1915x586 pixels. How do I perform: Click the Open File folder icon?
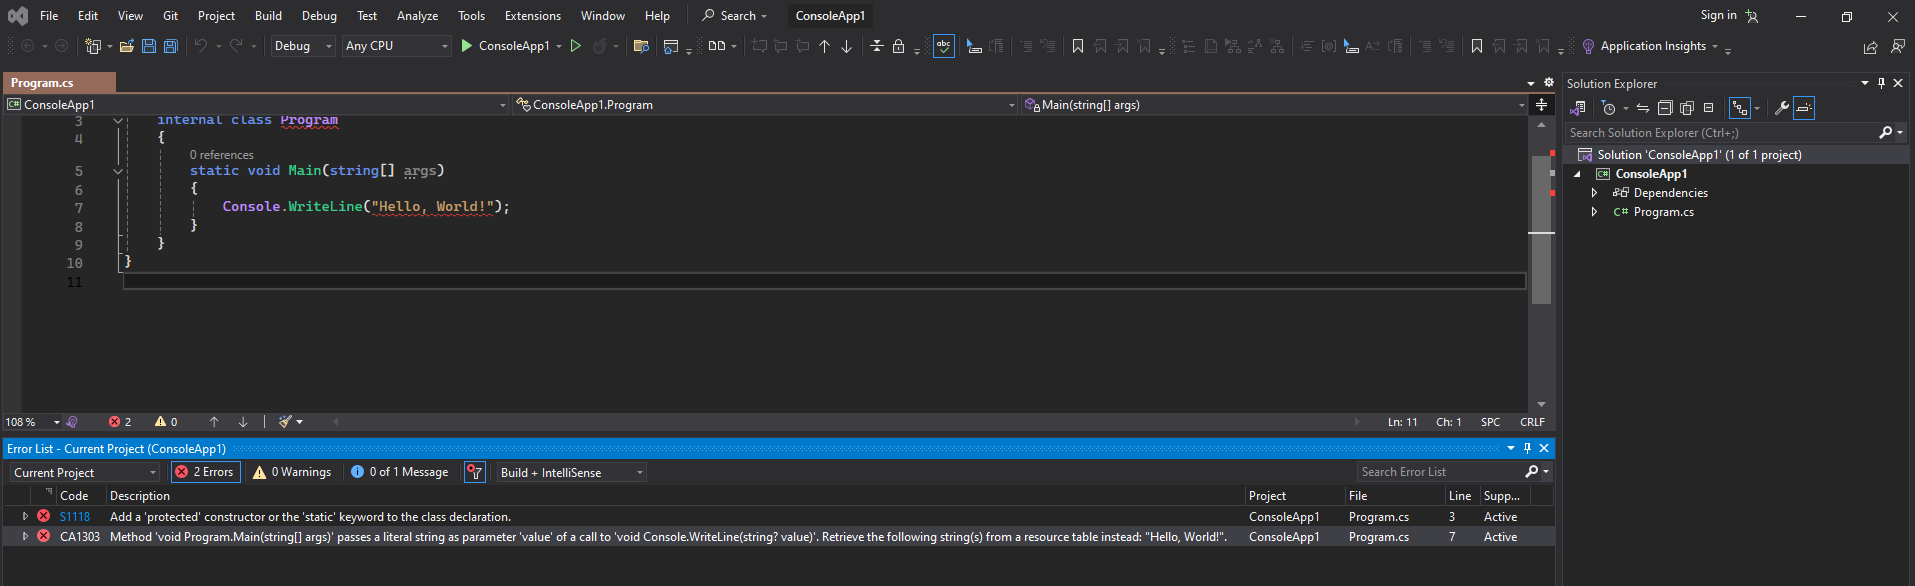point(127,46)
